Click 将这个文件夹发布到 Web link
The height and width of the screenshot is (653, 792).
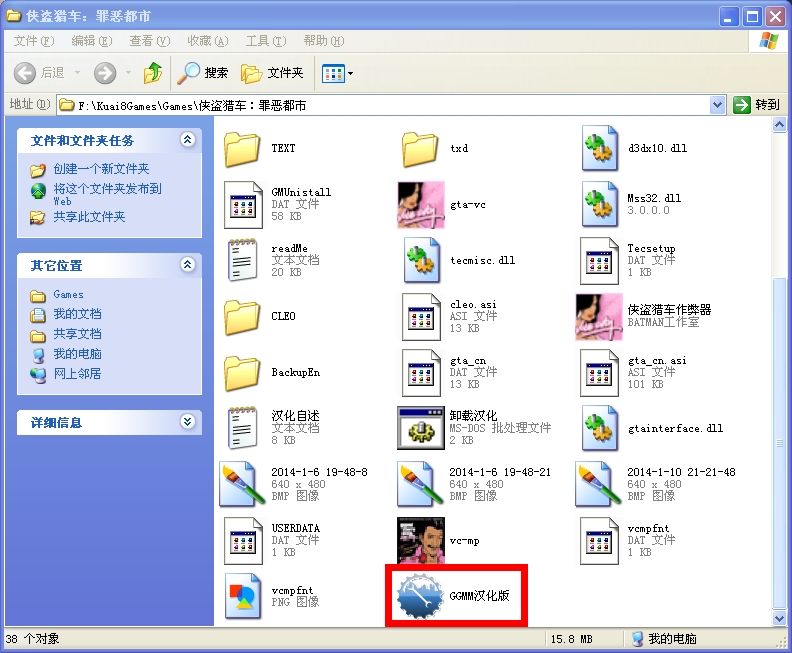tap(107, 194)
